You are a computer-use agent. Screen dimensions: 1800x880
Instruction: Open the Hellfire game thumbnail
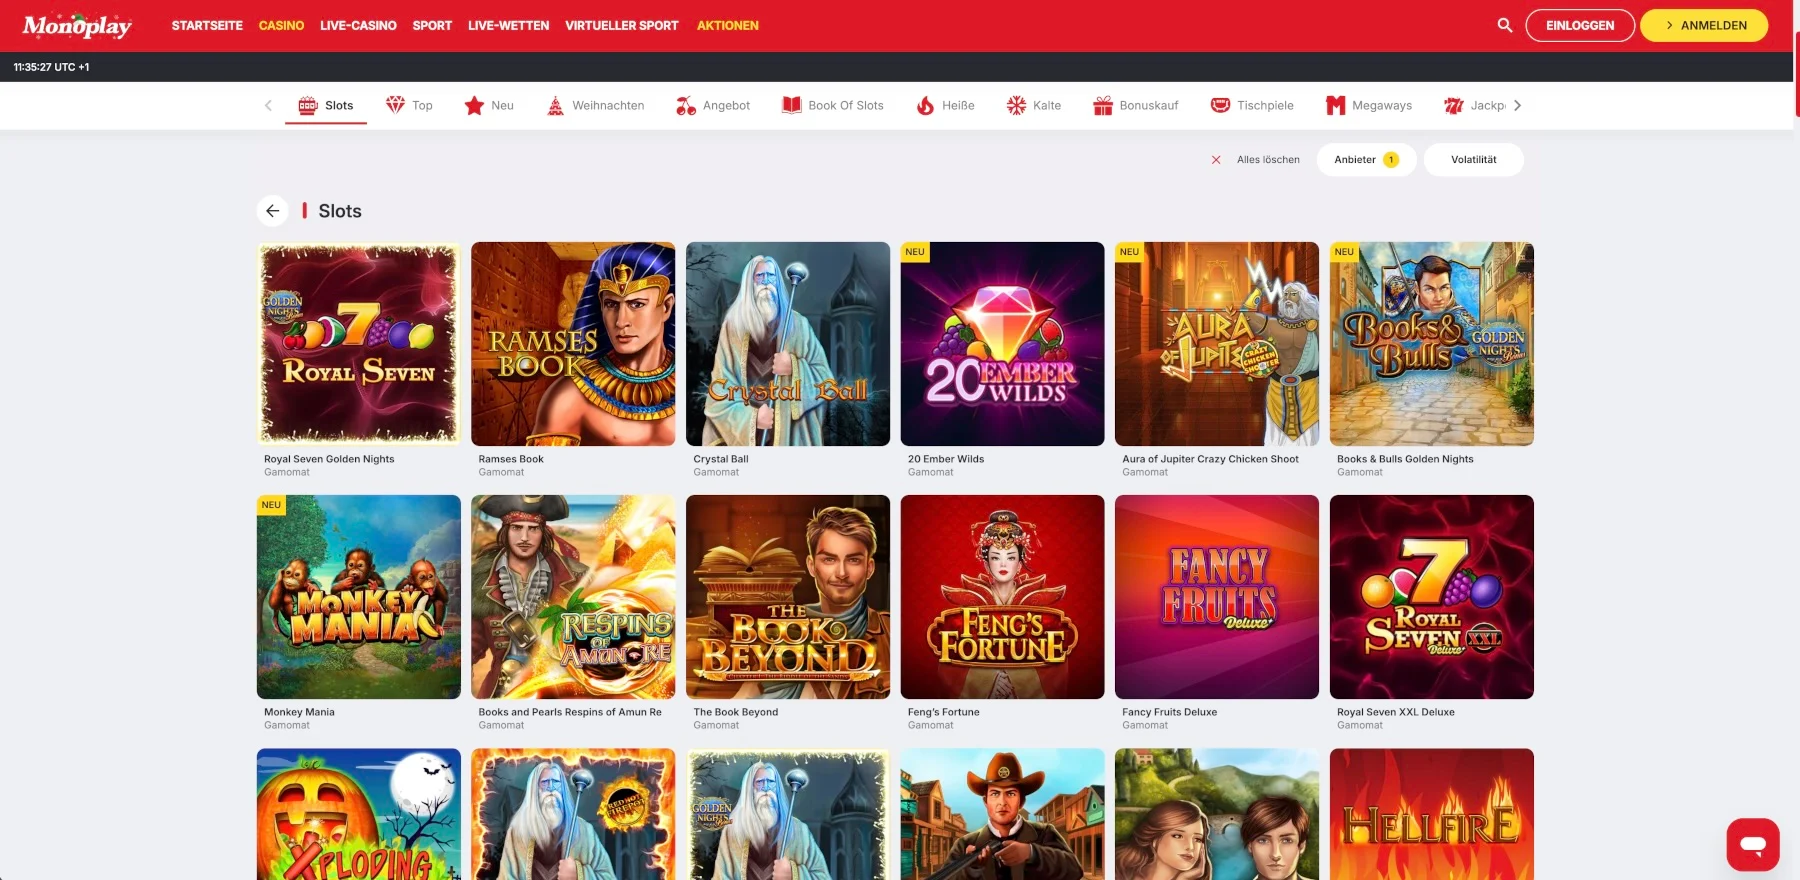click(1432, 814)
